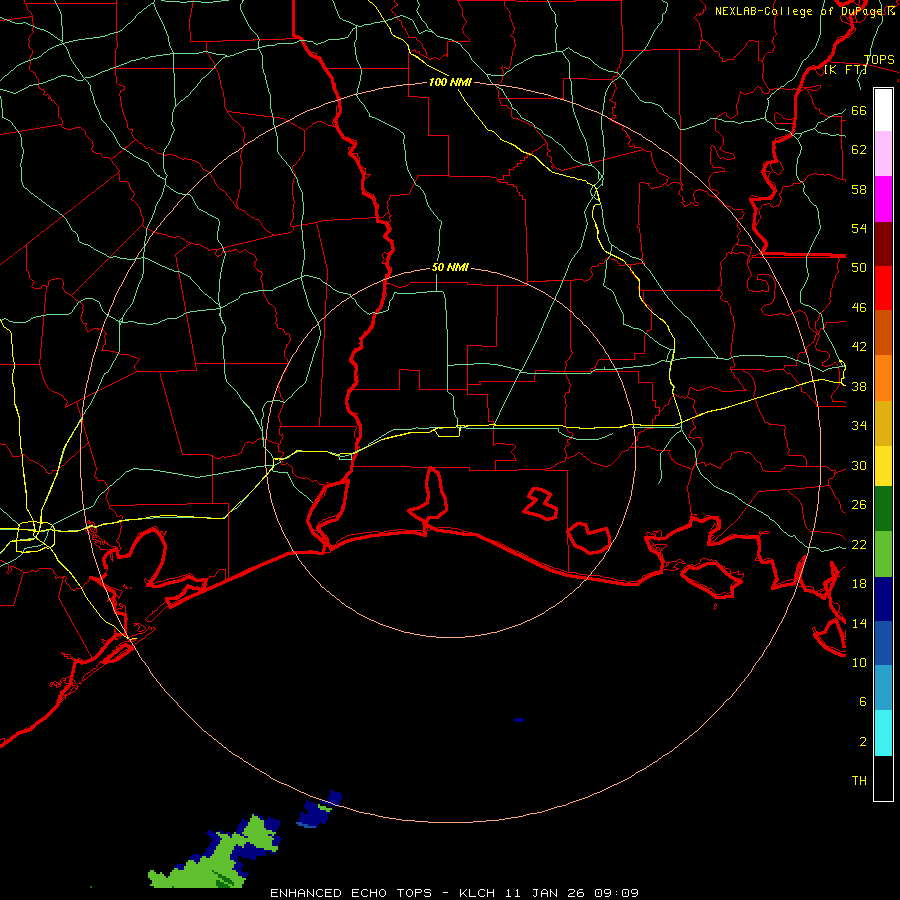Click the light orange legend swatch

(883, 377)
